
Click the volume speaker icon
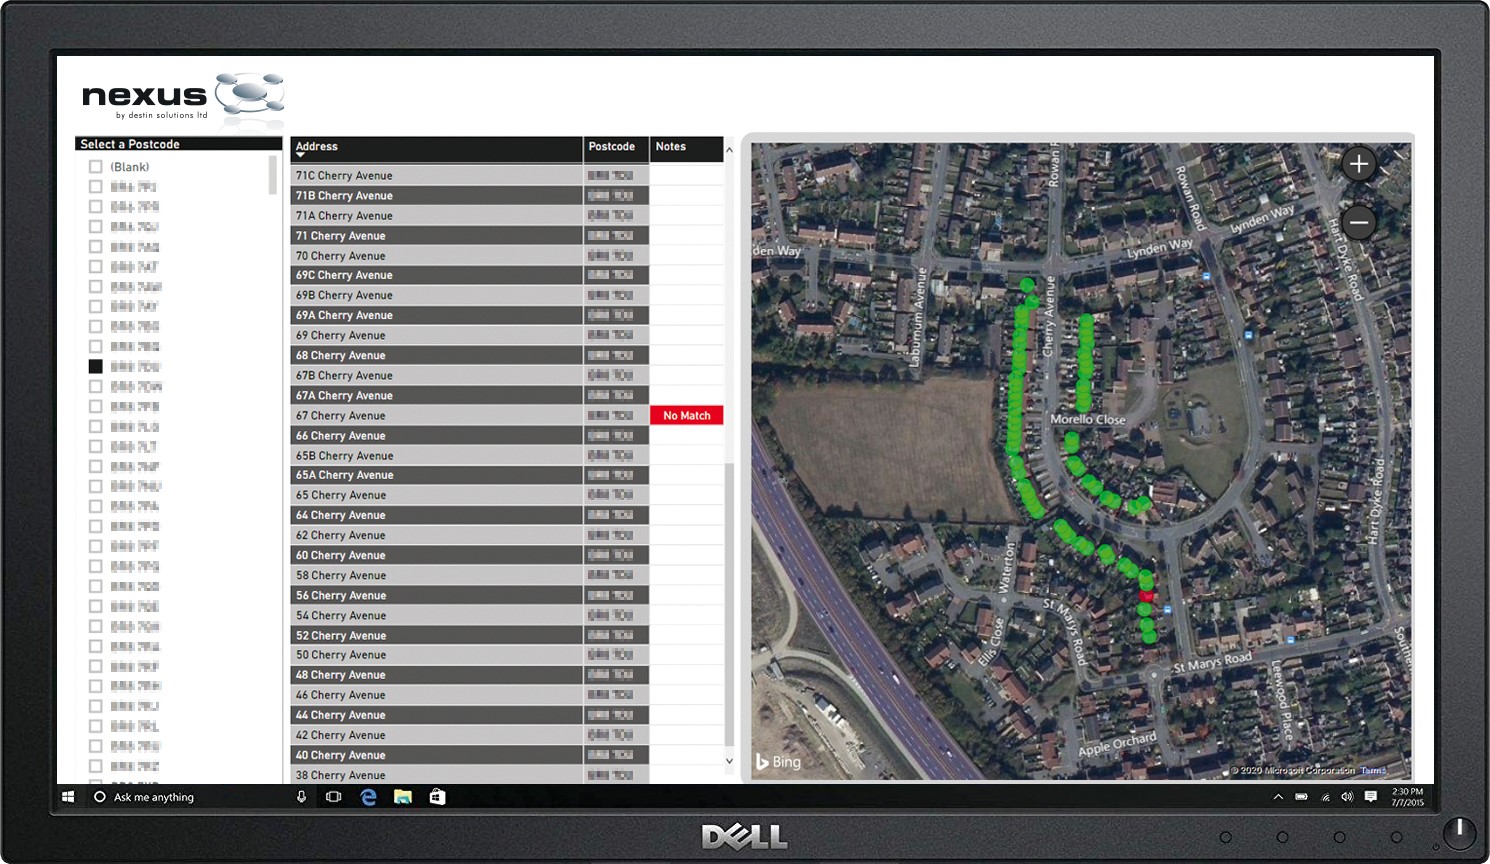click(1347, 797)
